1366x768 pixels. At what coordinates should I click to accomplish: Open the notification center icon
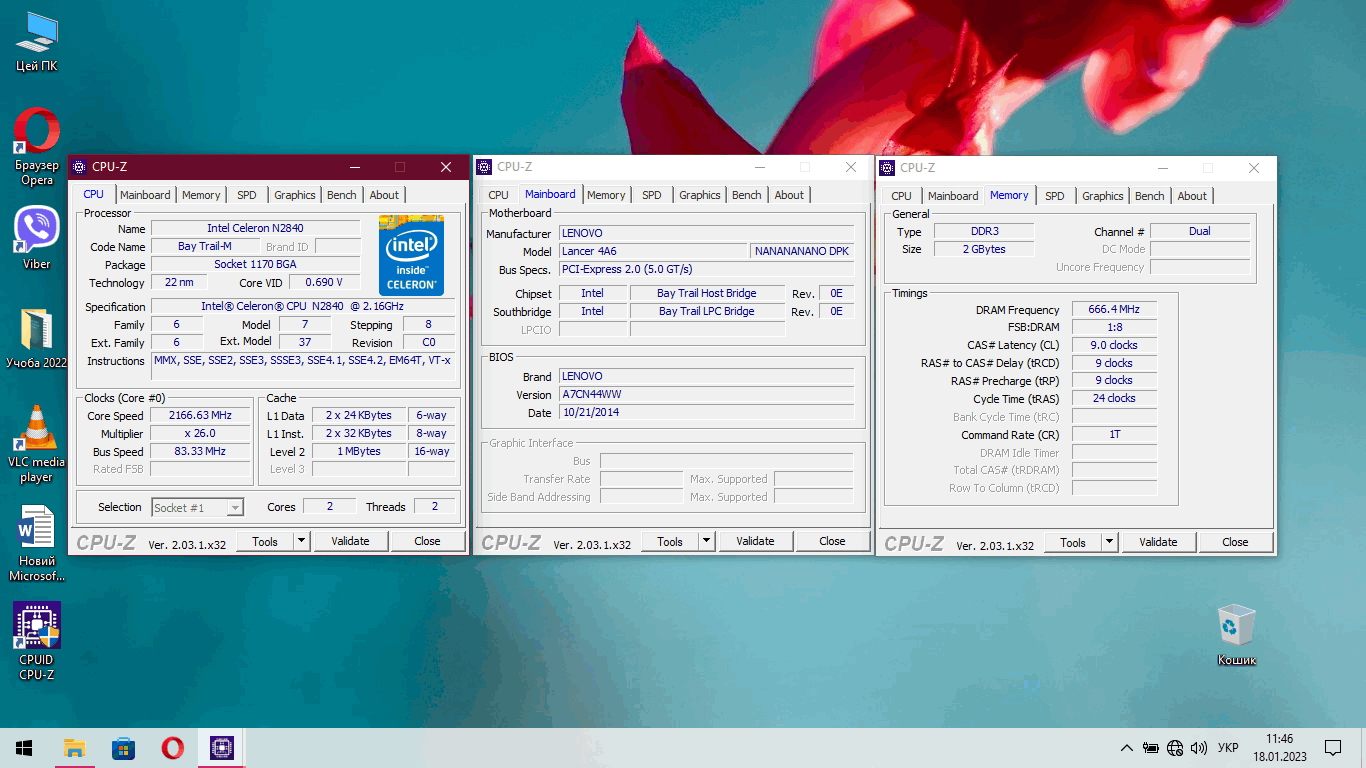[x=1333, y=748]
